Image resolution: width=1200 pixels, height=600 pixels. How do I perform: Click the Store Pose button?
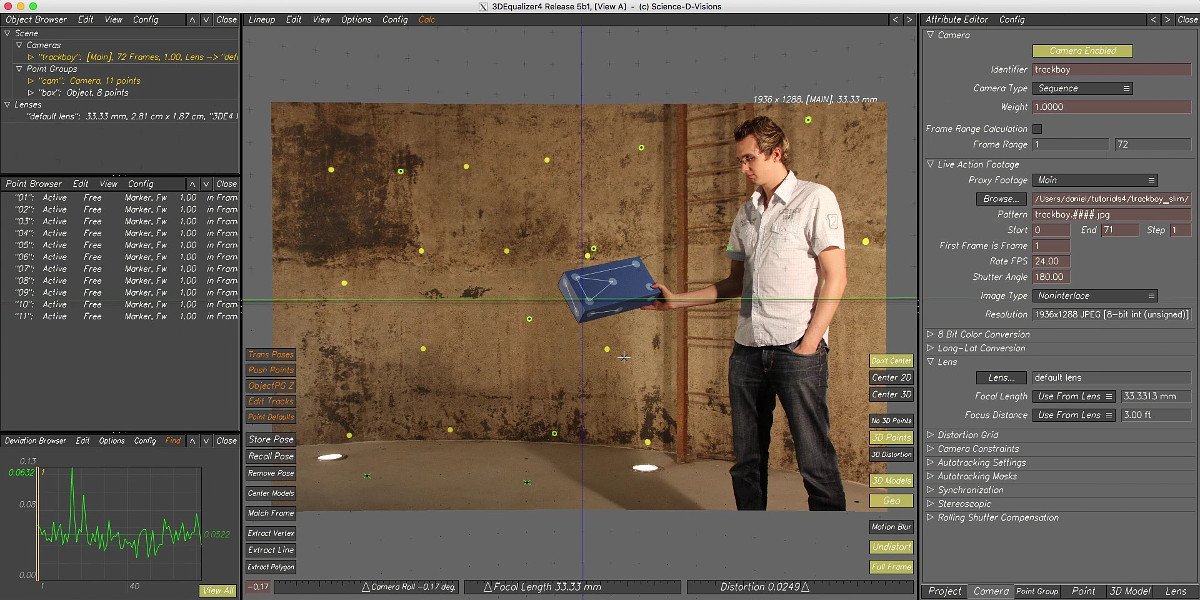pyautogui.click(x=271, y=439)
